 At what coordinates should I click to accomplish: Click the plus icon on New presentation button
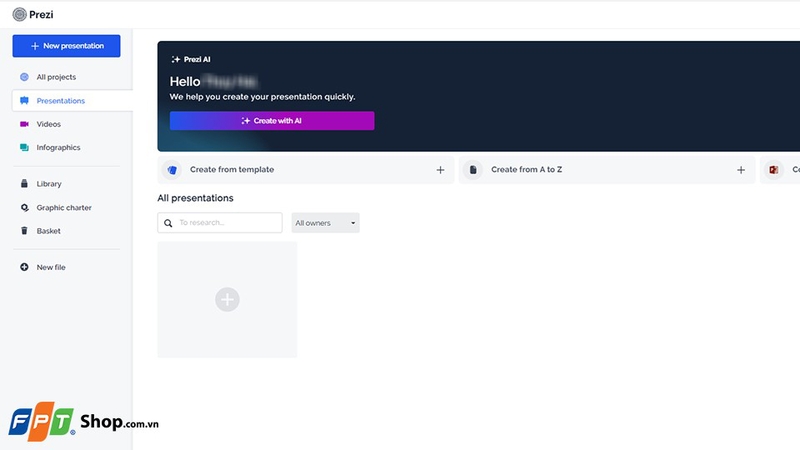(35, 46)
